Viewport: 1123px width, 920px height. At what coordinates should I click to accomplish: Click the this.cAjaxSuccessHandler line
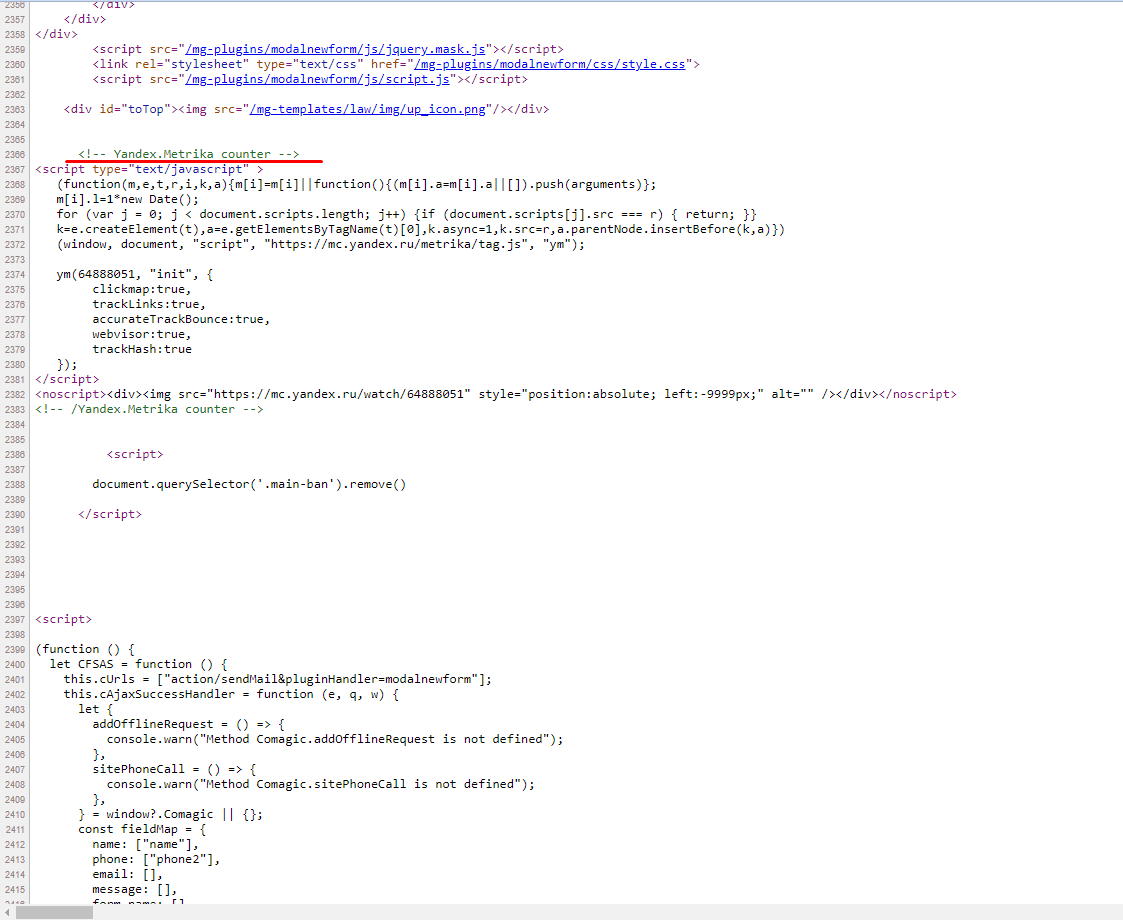[231, 694]
